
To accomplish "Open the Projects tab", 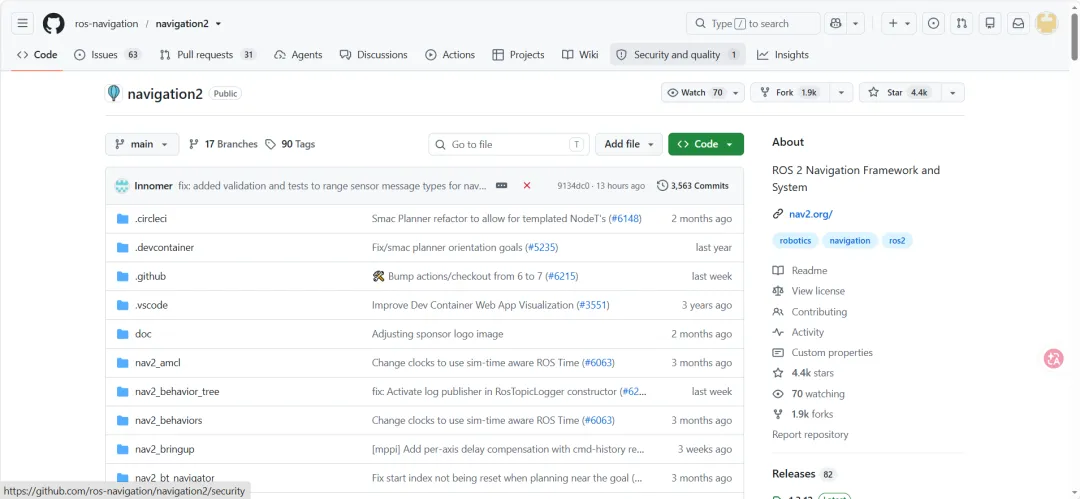I will 518,54.
